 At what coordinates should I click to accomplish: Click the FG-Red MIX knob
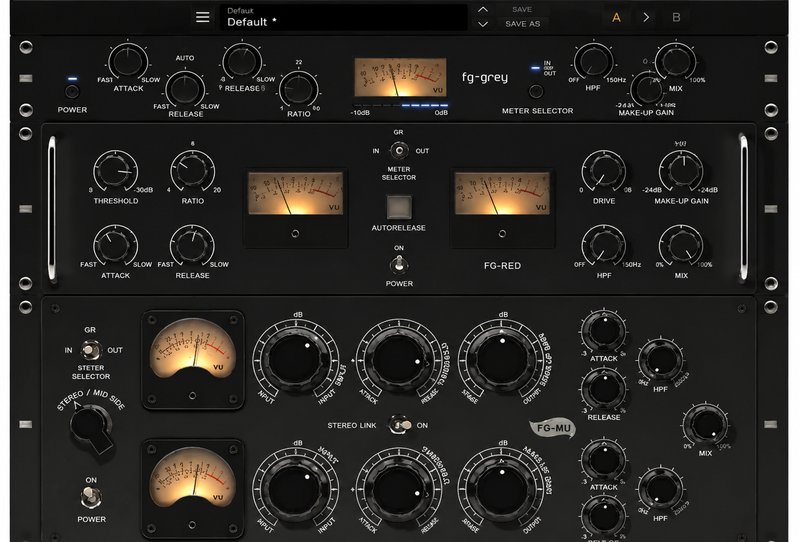pyautogui.click(x=681, y=245)
